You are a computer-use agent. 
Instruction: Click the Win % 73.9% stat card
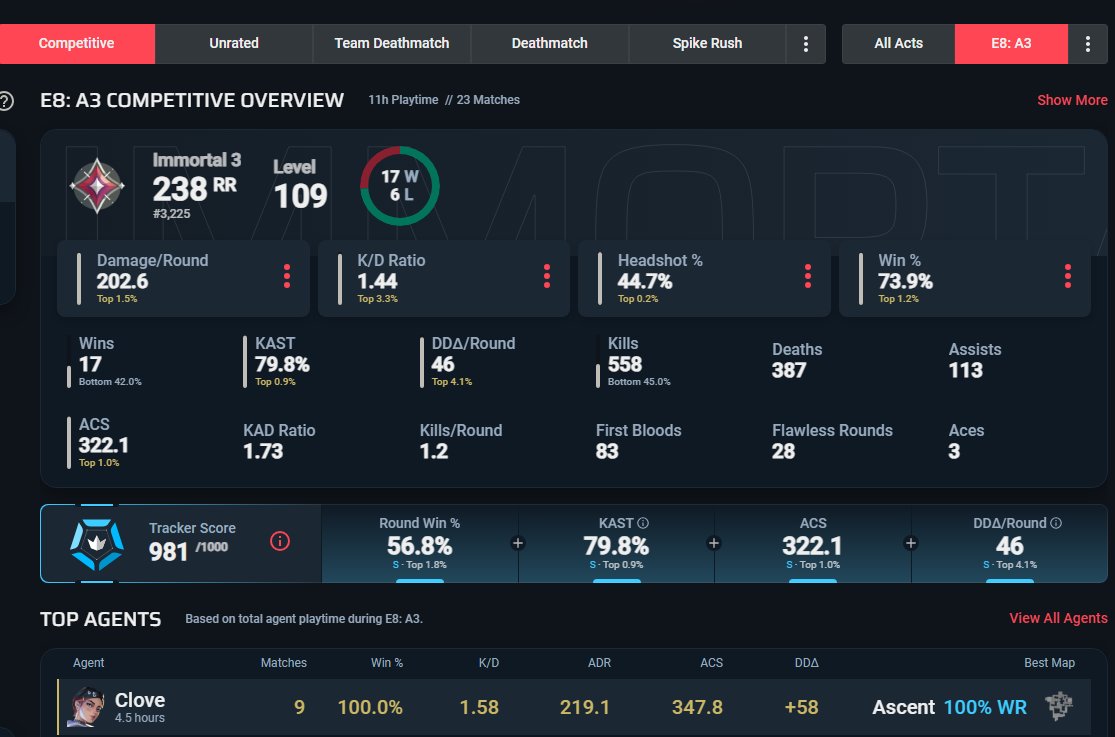coord(965,278)
